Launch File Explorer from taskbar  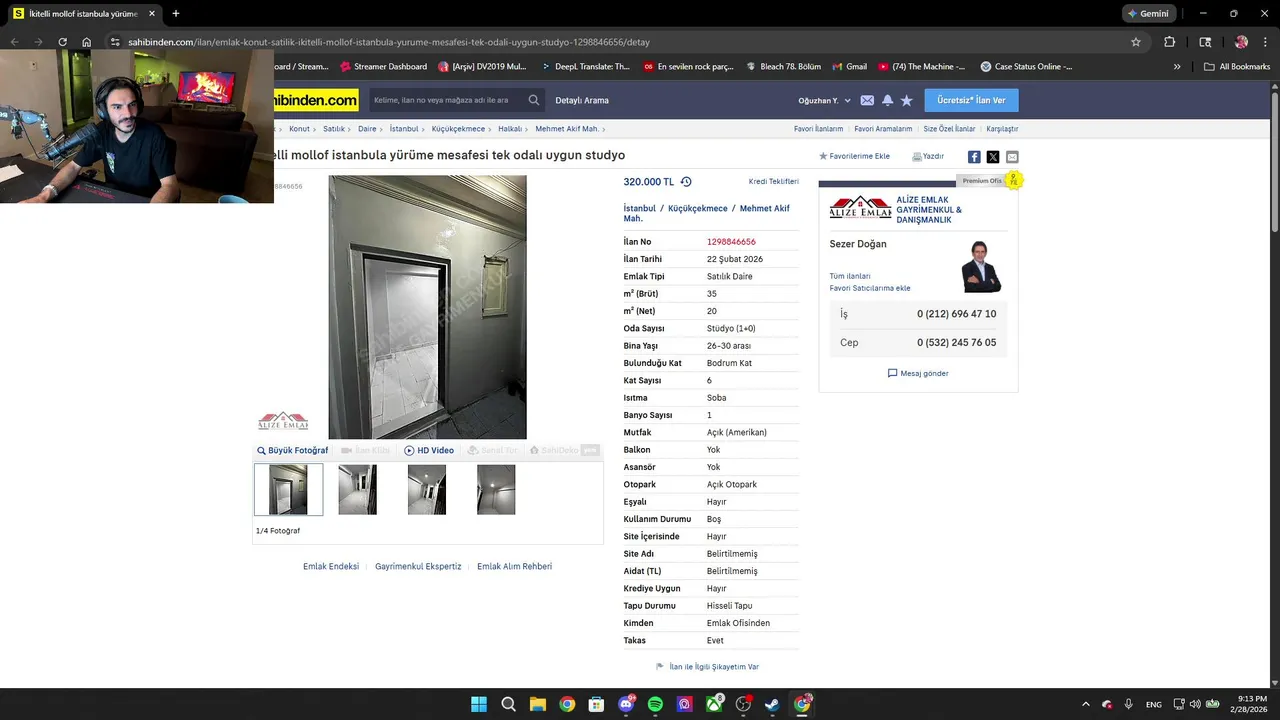point(537,704)
